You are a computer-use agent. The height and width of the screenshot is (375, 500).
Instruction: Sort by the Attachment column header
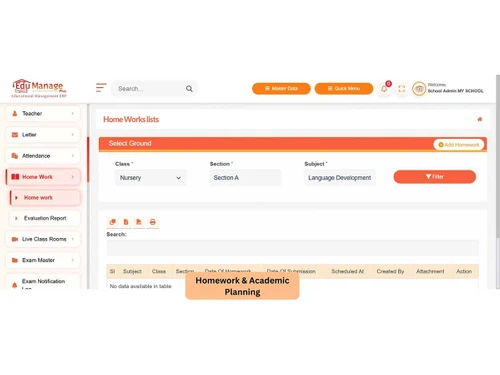(430, 271)
